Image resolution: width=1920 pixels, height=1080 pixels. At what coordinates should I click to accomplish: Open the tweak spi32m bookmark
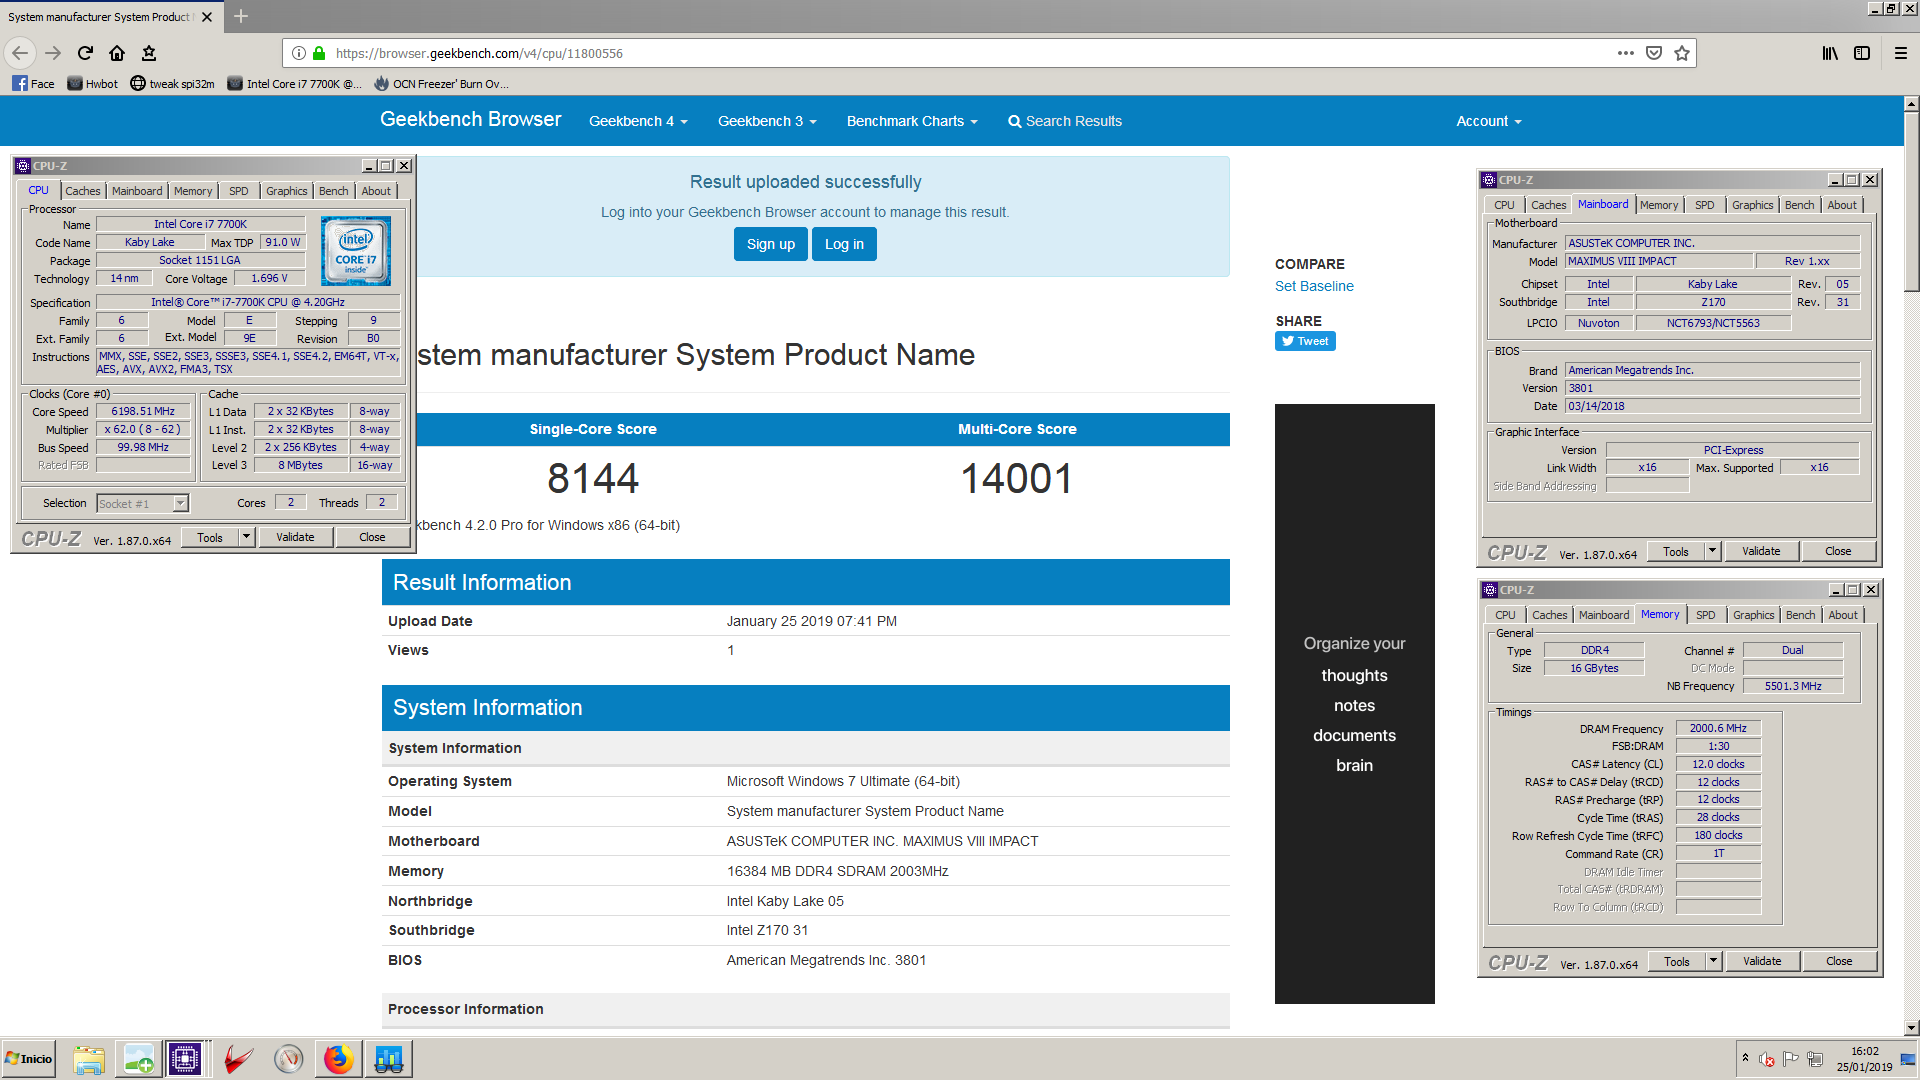pos(172,84)
